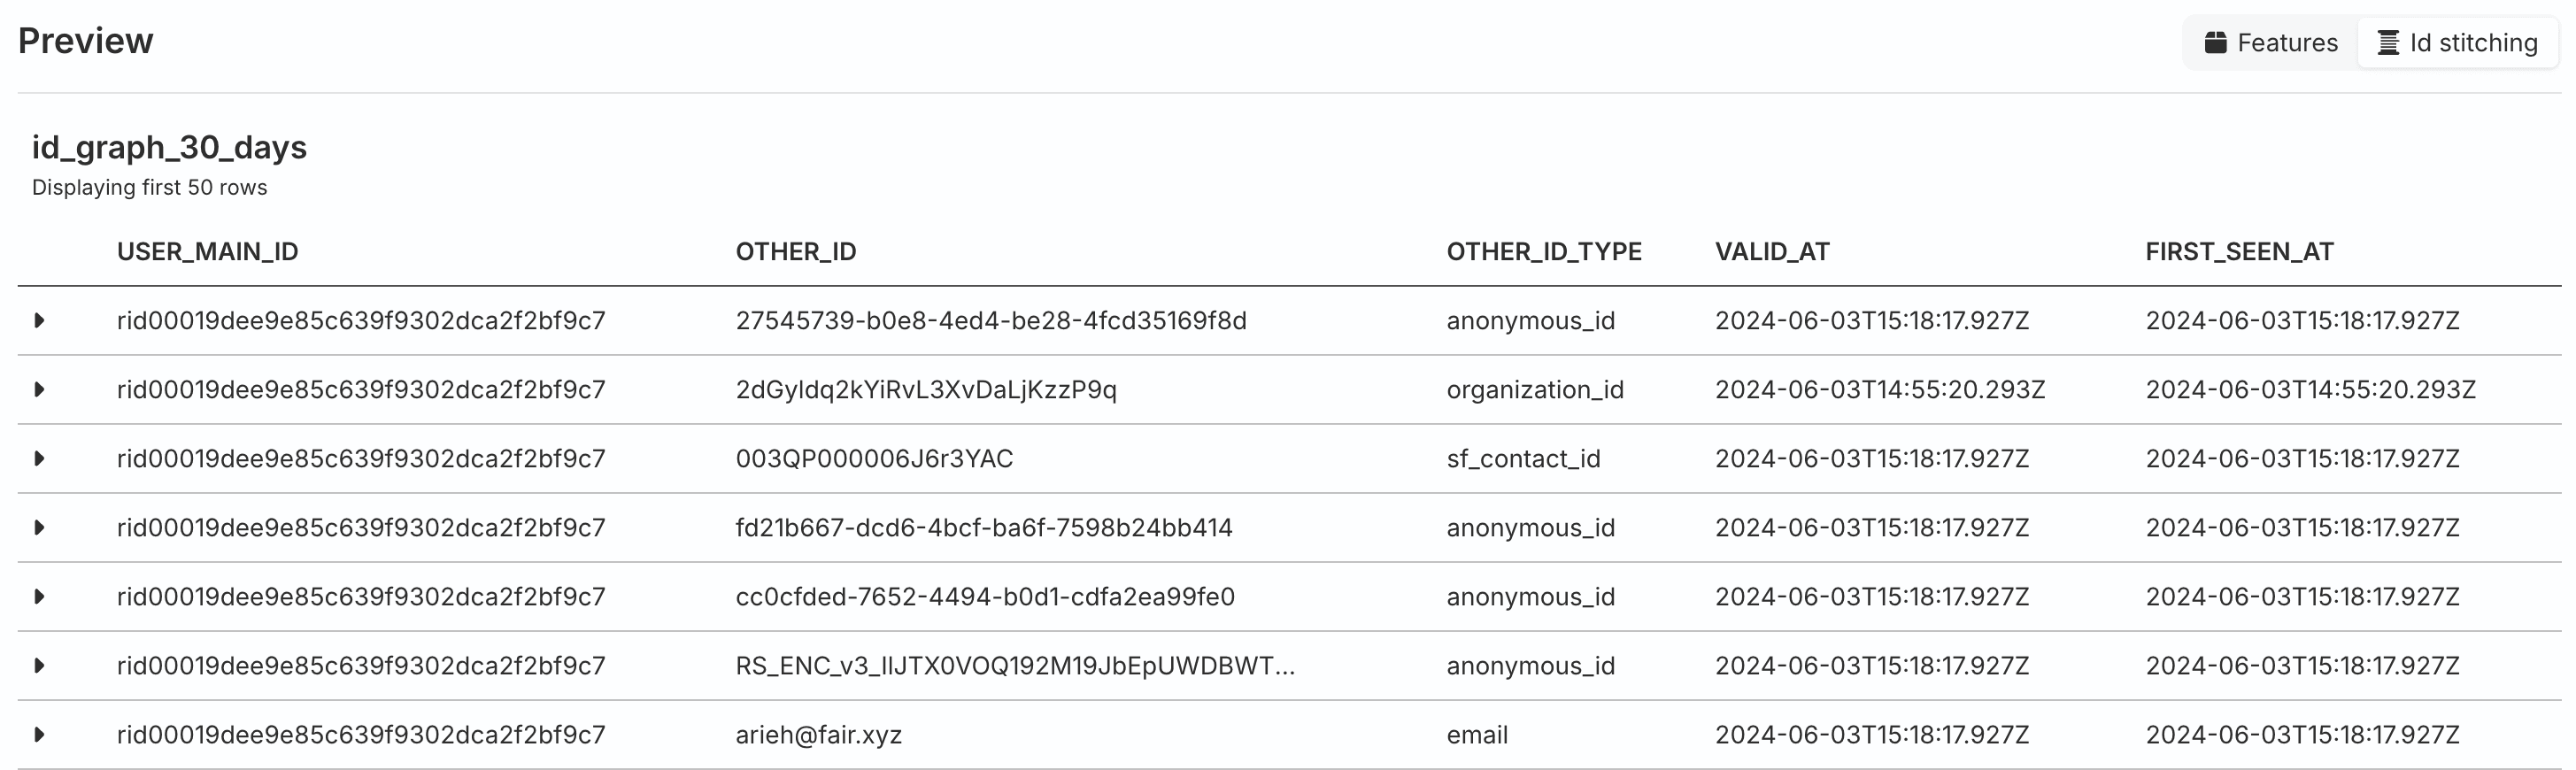2576x770 pixels.
Task: Click the truncated RS_ENC_v3 other id cell
Action: [x=1015, y=666]
